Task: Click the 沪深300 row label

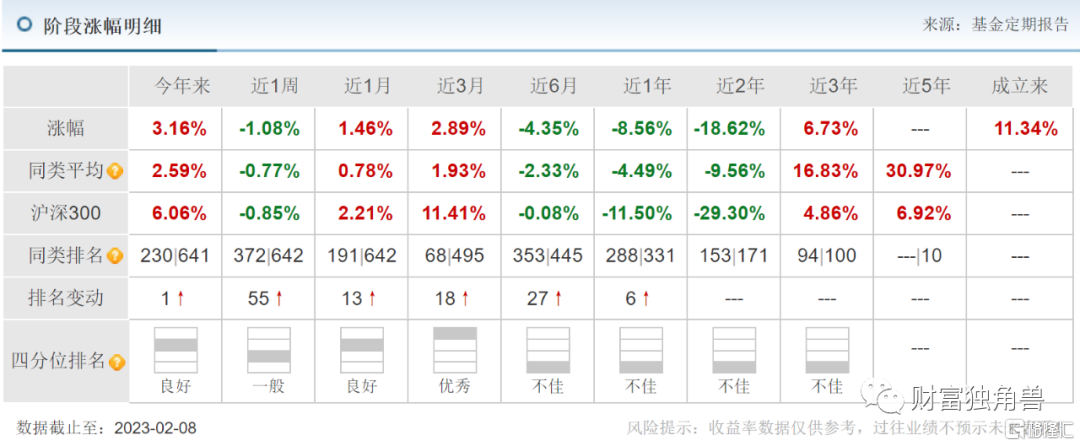Action: [65, 213]
